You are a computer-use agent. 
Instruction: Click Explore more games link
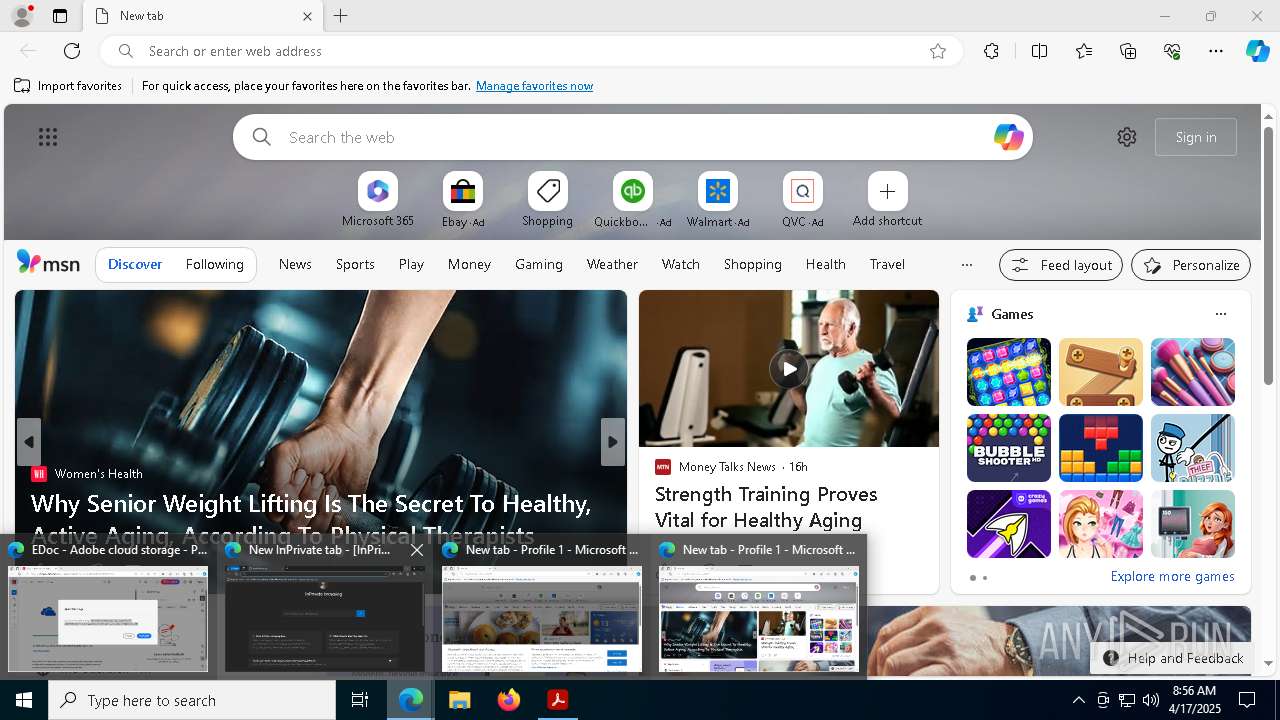pyautogui.click(x=1172, y=577)
